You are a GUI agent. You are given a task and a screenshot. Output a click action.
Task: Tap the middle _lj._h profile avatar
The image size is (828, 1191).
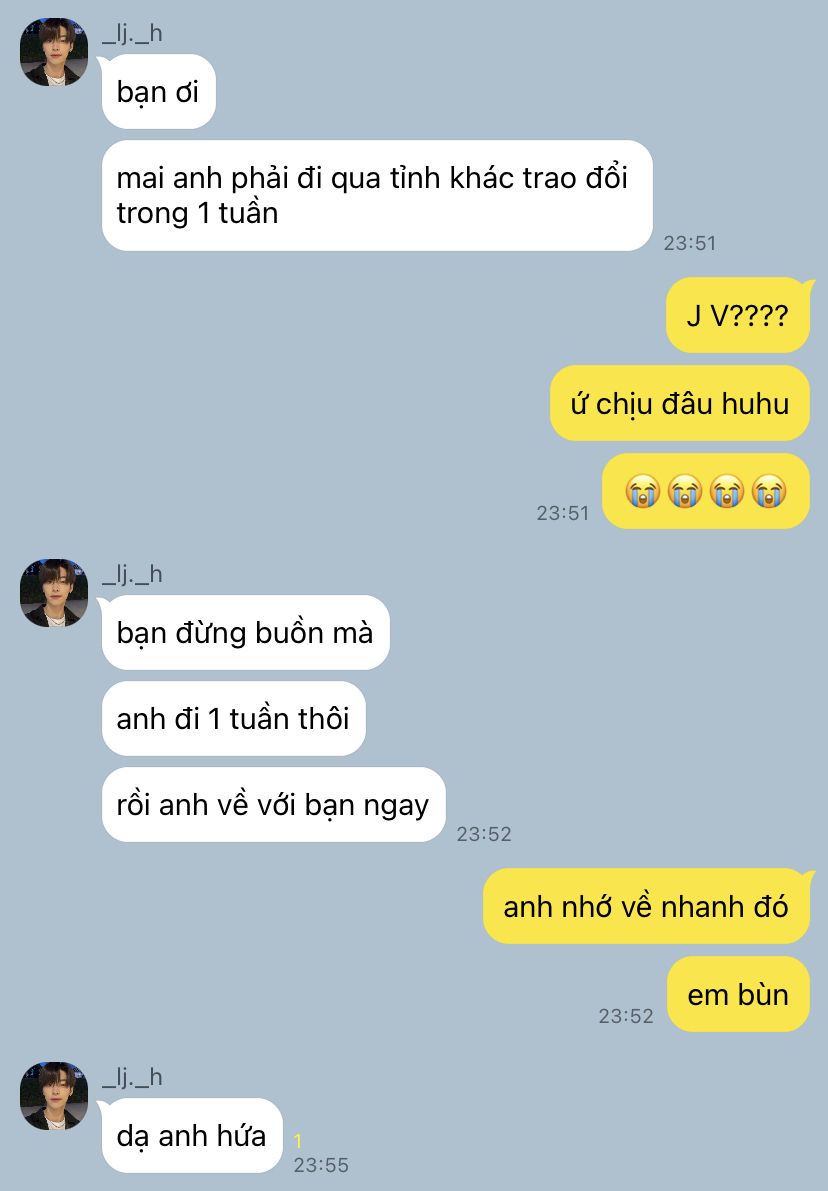54,592
